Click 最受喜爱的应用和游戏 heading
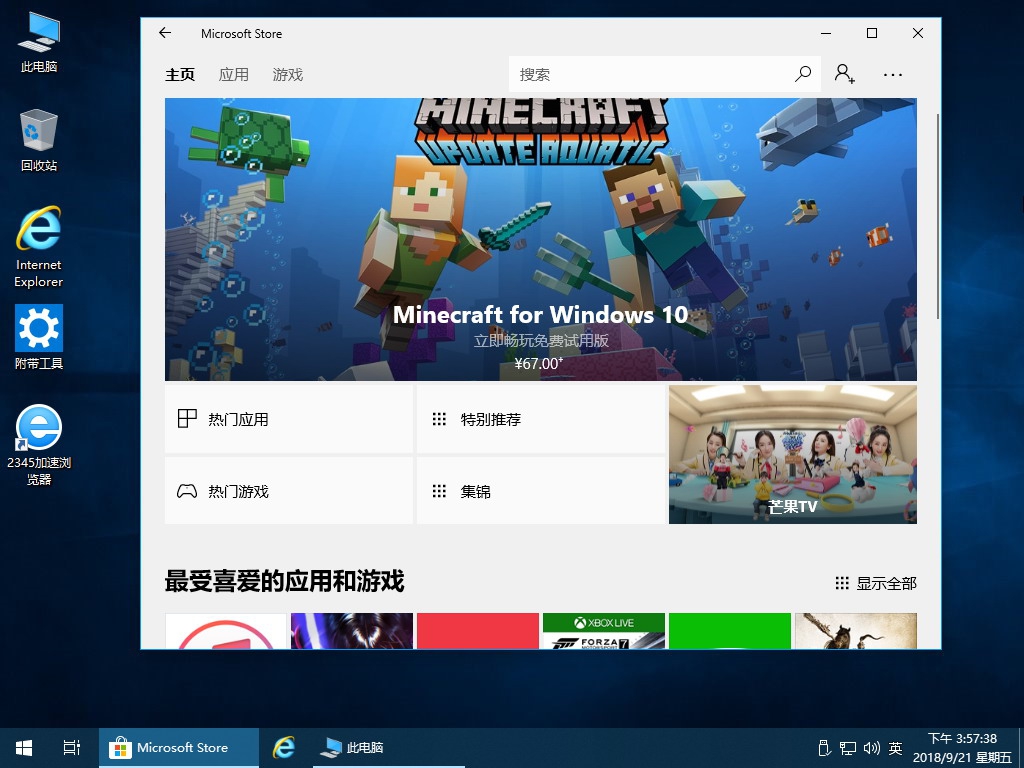The image size is (1024, 768). click(x=285, y=581)
